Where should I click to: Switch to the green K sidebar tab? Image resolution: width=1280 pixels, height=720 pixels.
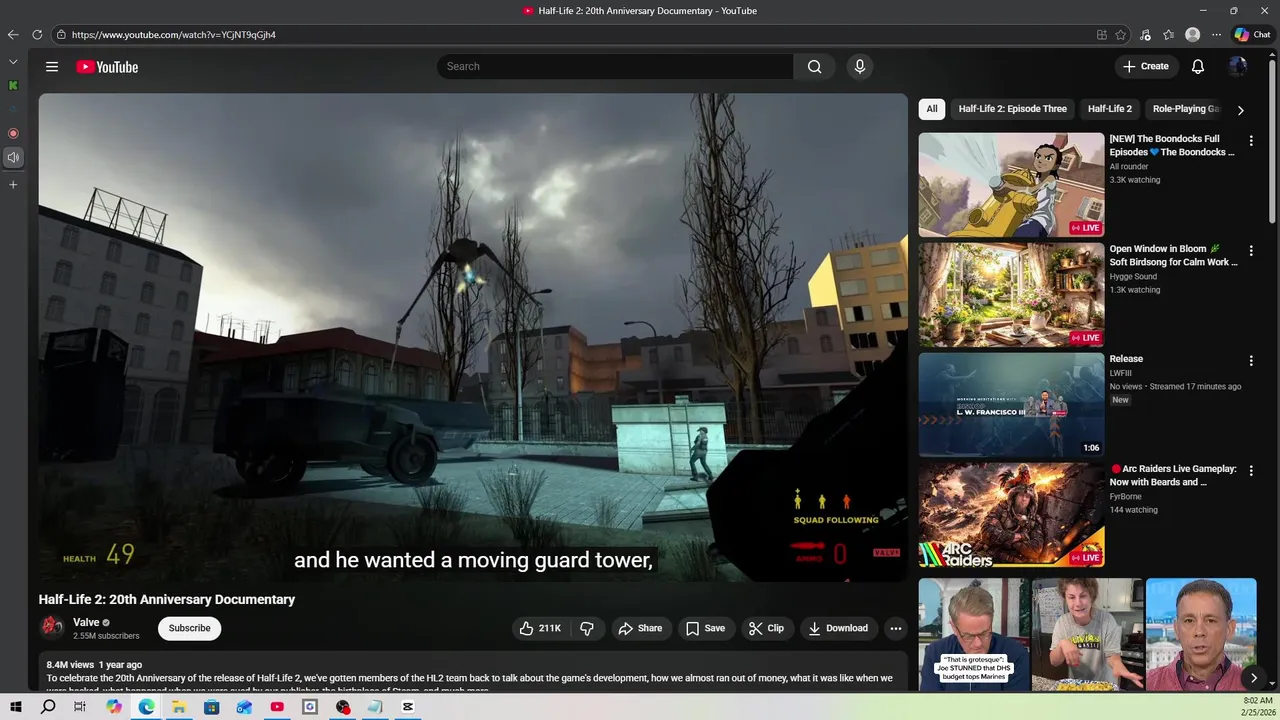[x=13, y=86]
